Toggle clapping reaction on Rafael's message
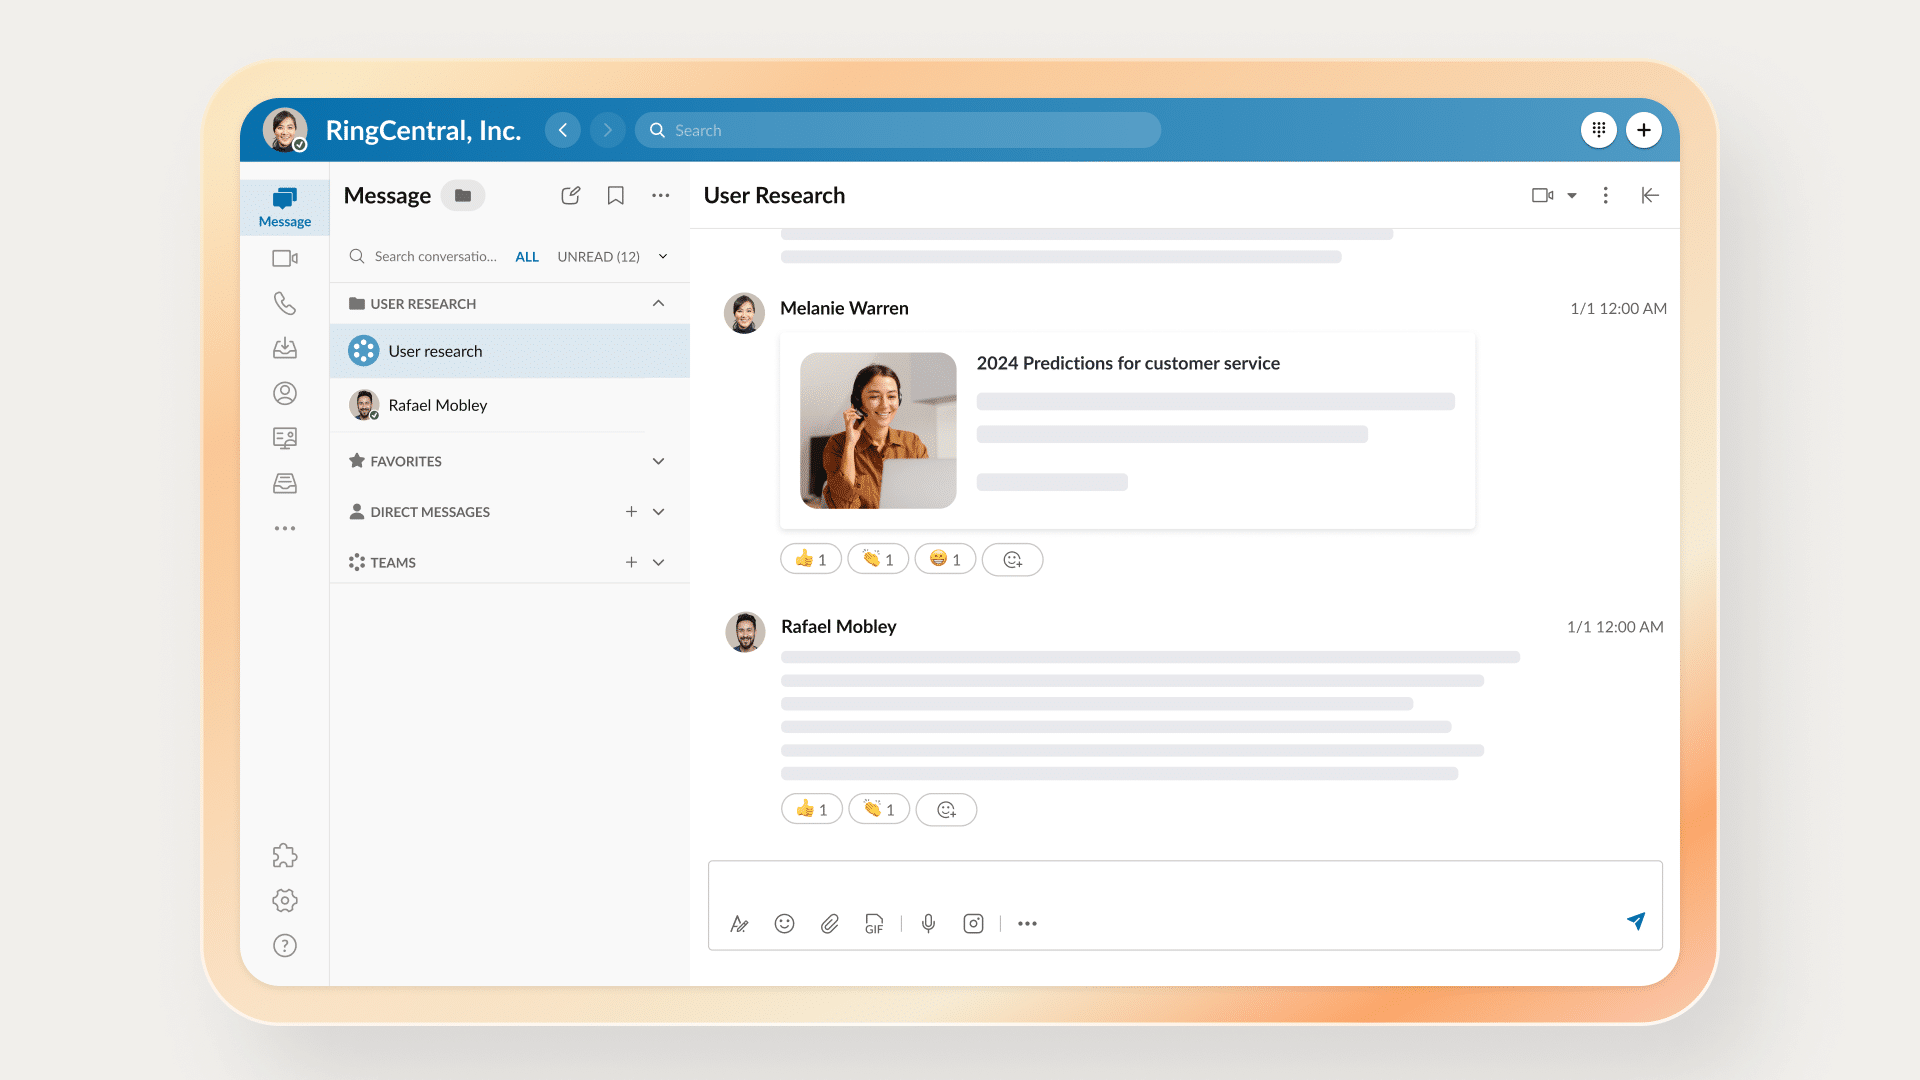 tap(879, 810)
